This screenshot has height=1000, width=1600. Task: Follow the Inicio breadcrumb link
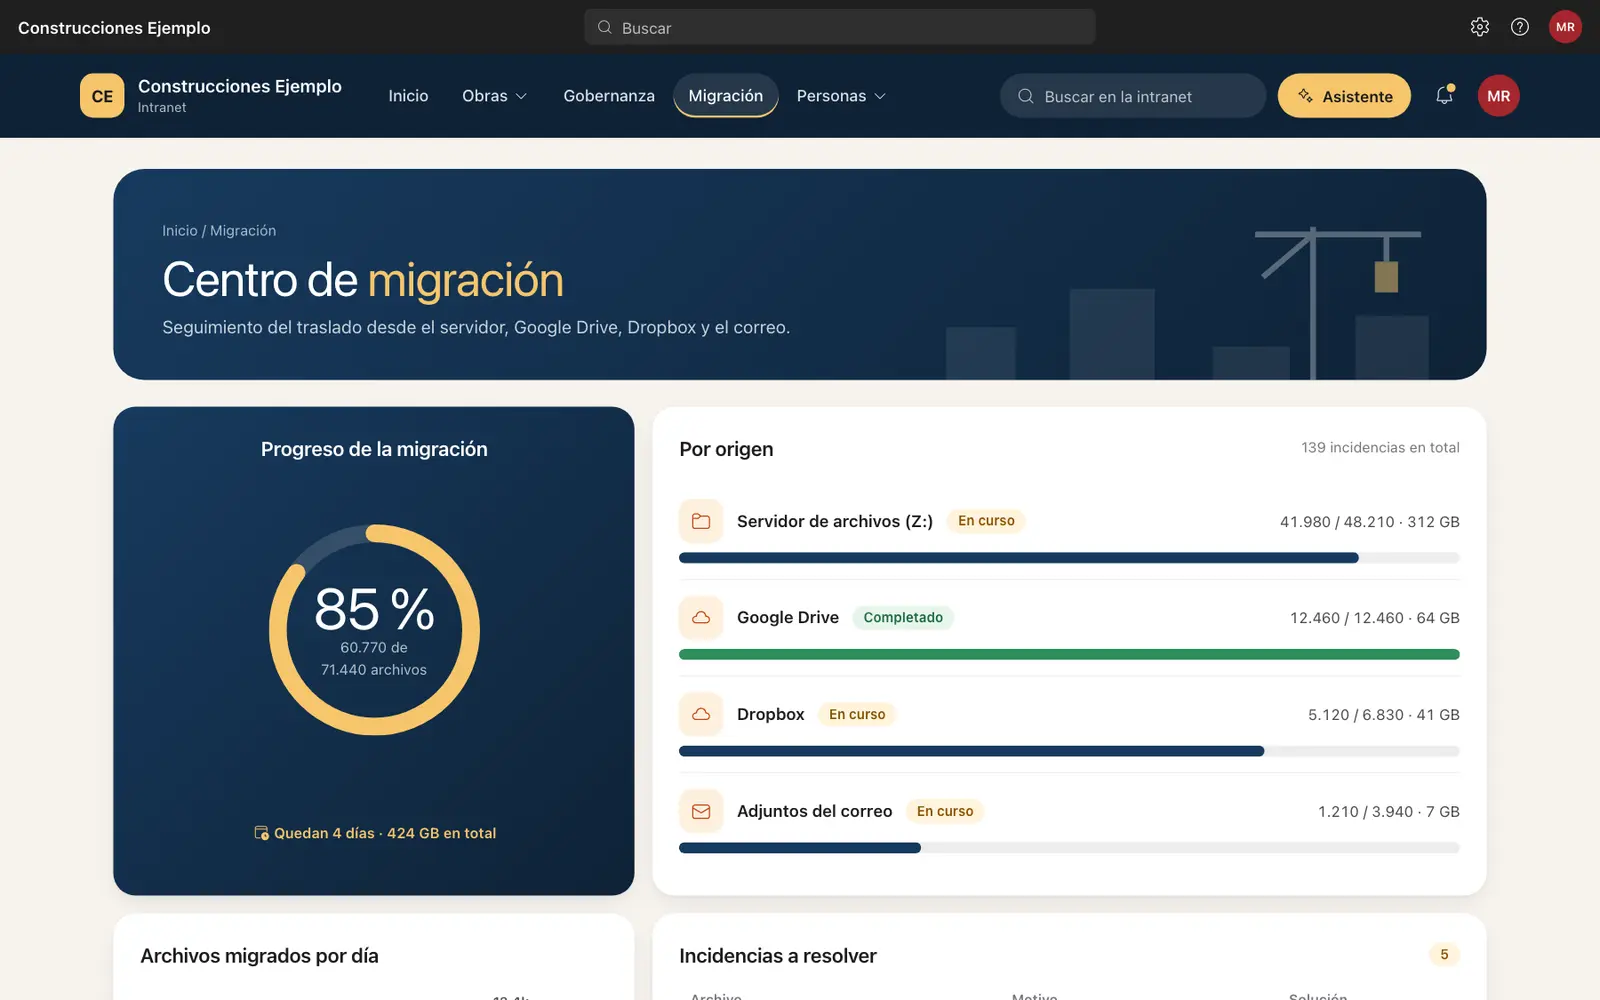pyautogui.click(x=180, y=231)
